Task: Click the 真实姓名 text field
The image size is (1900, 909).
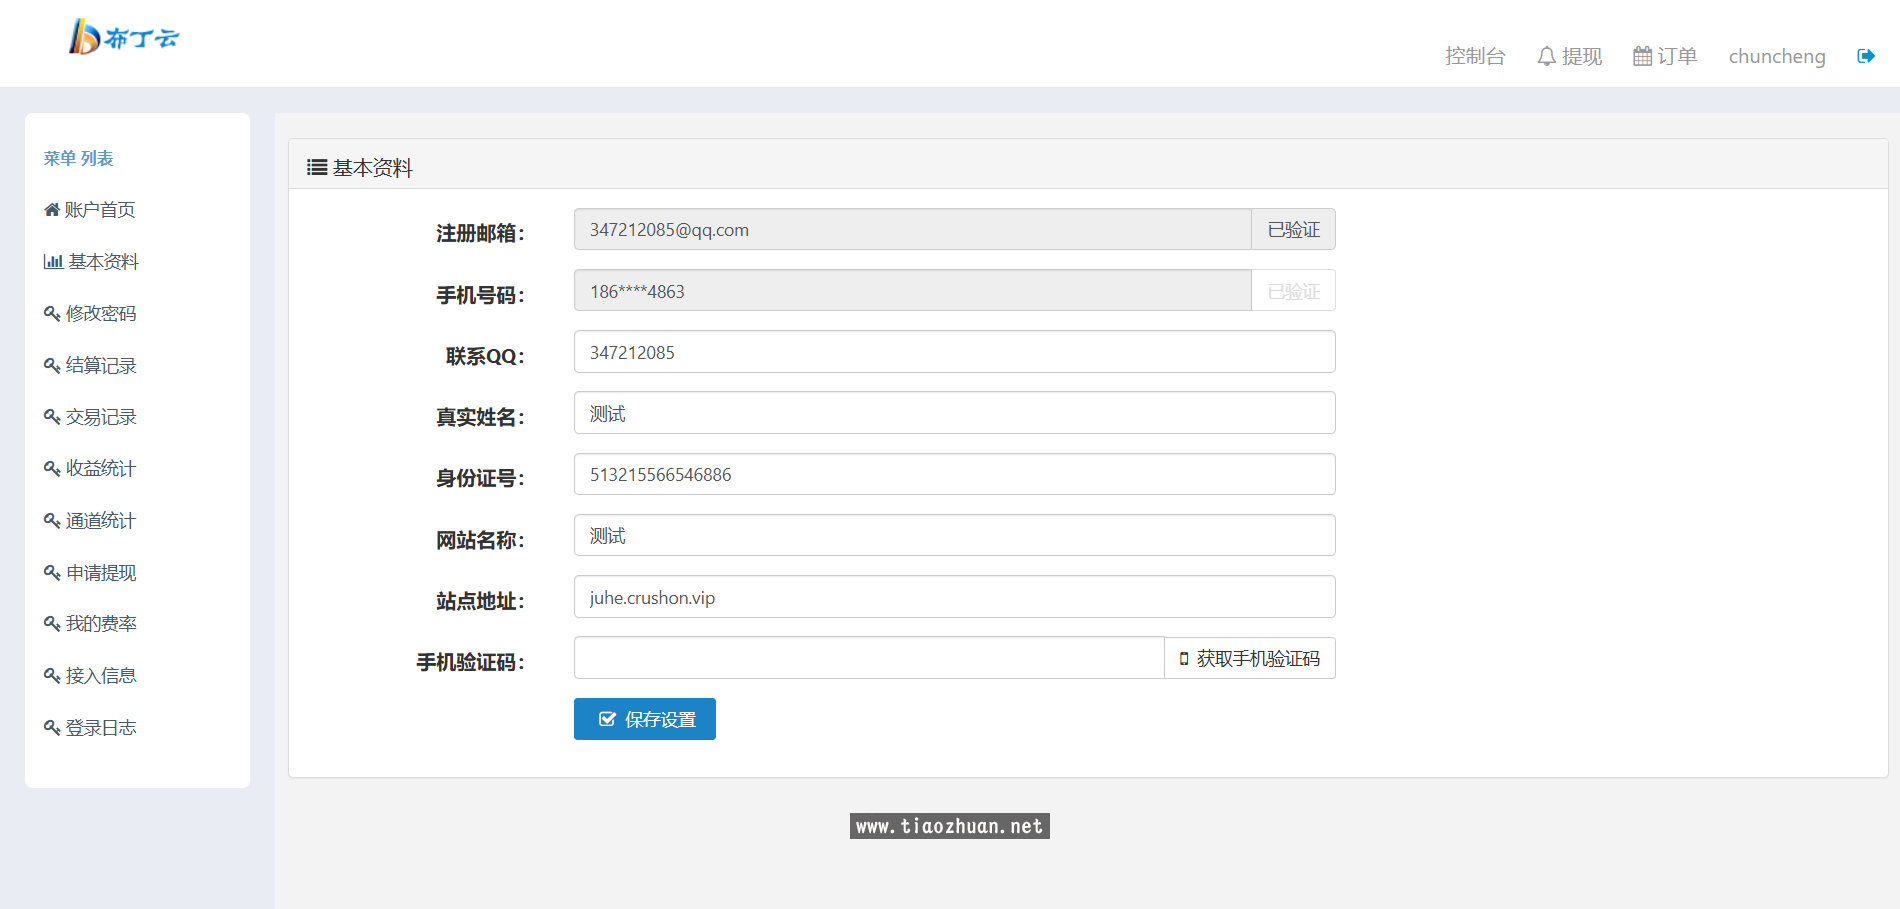Action: click(954, 413)
